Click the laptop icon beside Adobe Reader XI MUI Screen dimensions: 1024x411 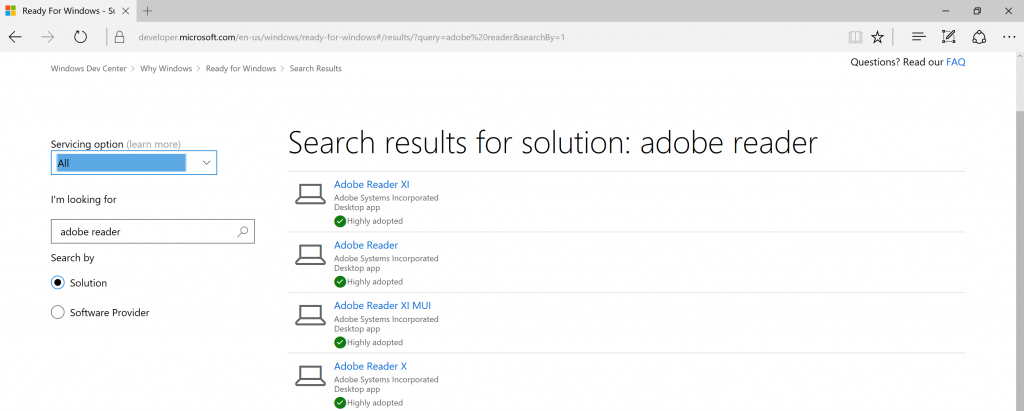pos(310,316)
